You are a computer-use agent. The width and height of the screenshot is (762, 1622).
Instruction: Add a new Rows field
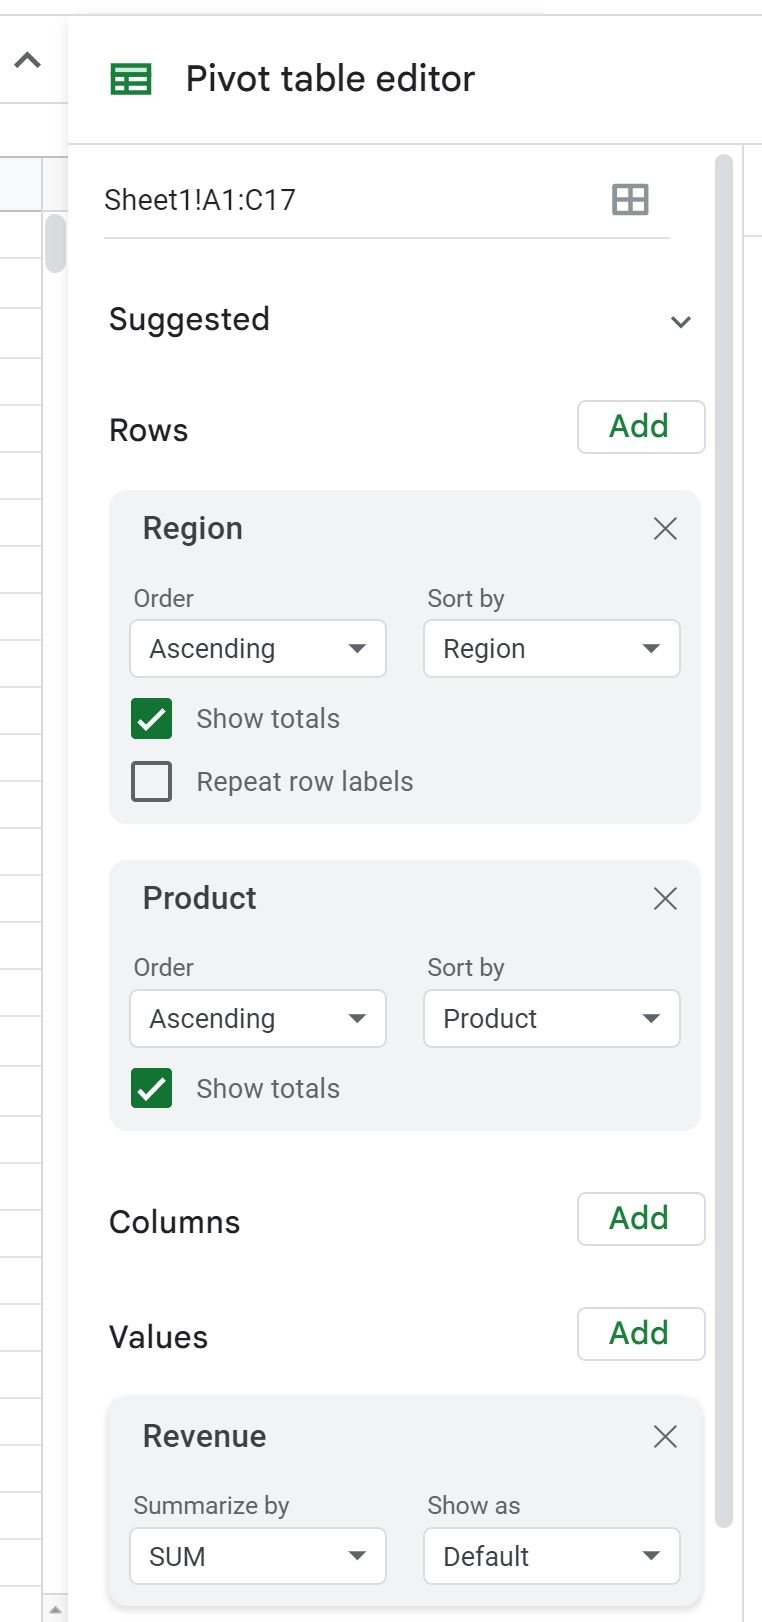(641, 427)
